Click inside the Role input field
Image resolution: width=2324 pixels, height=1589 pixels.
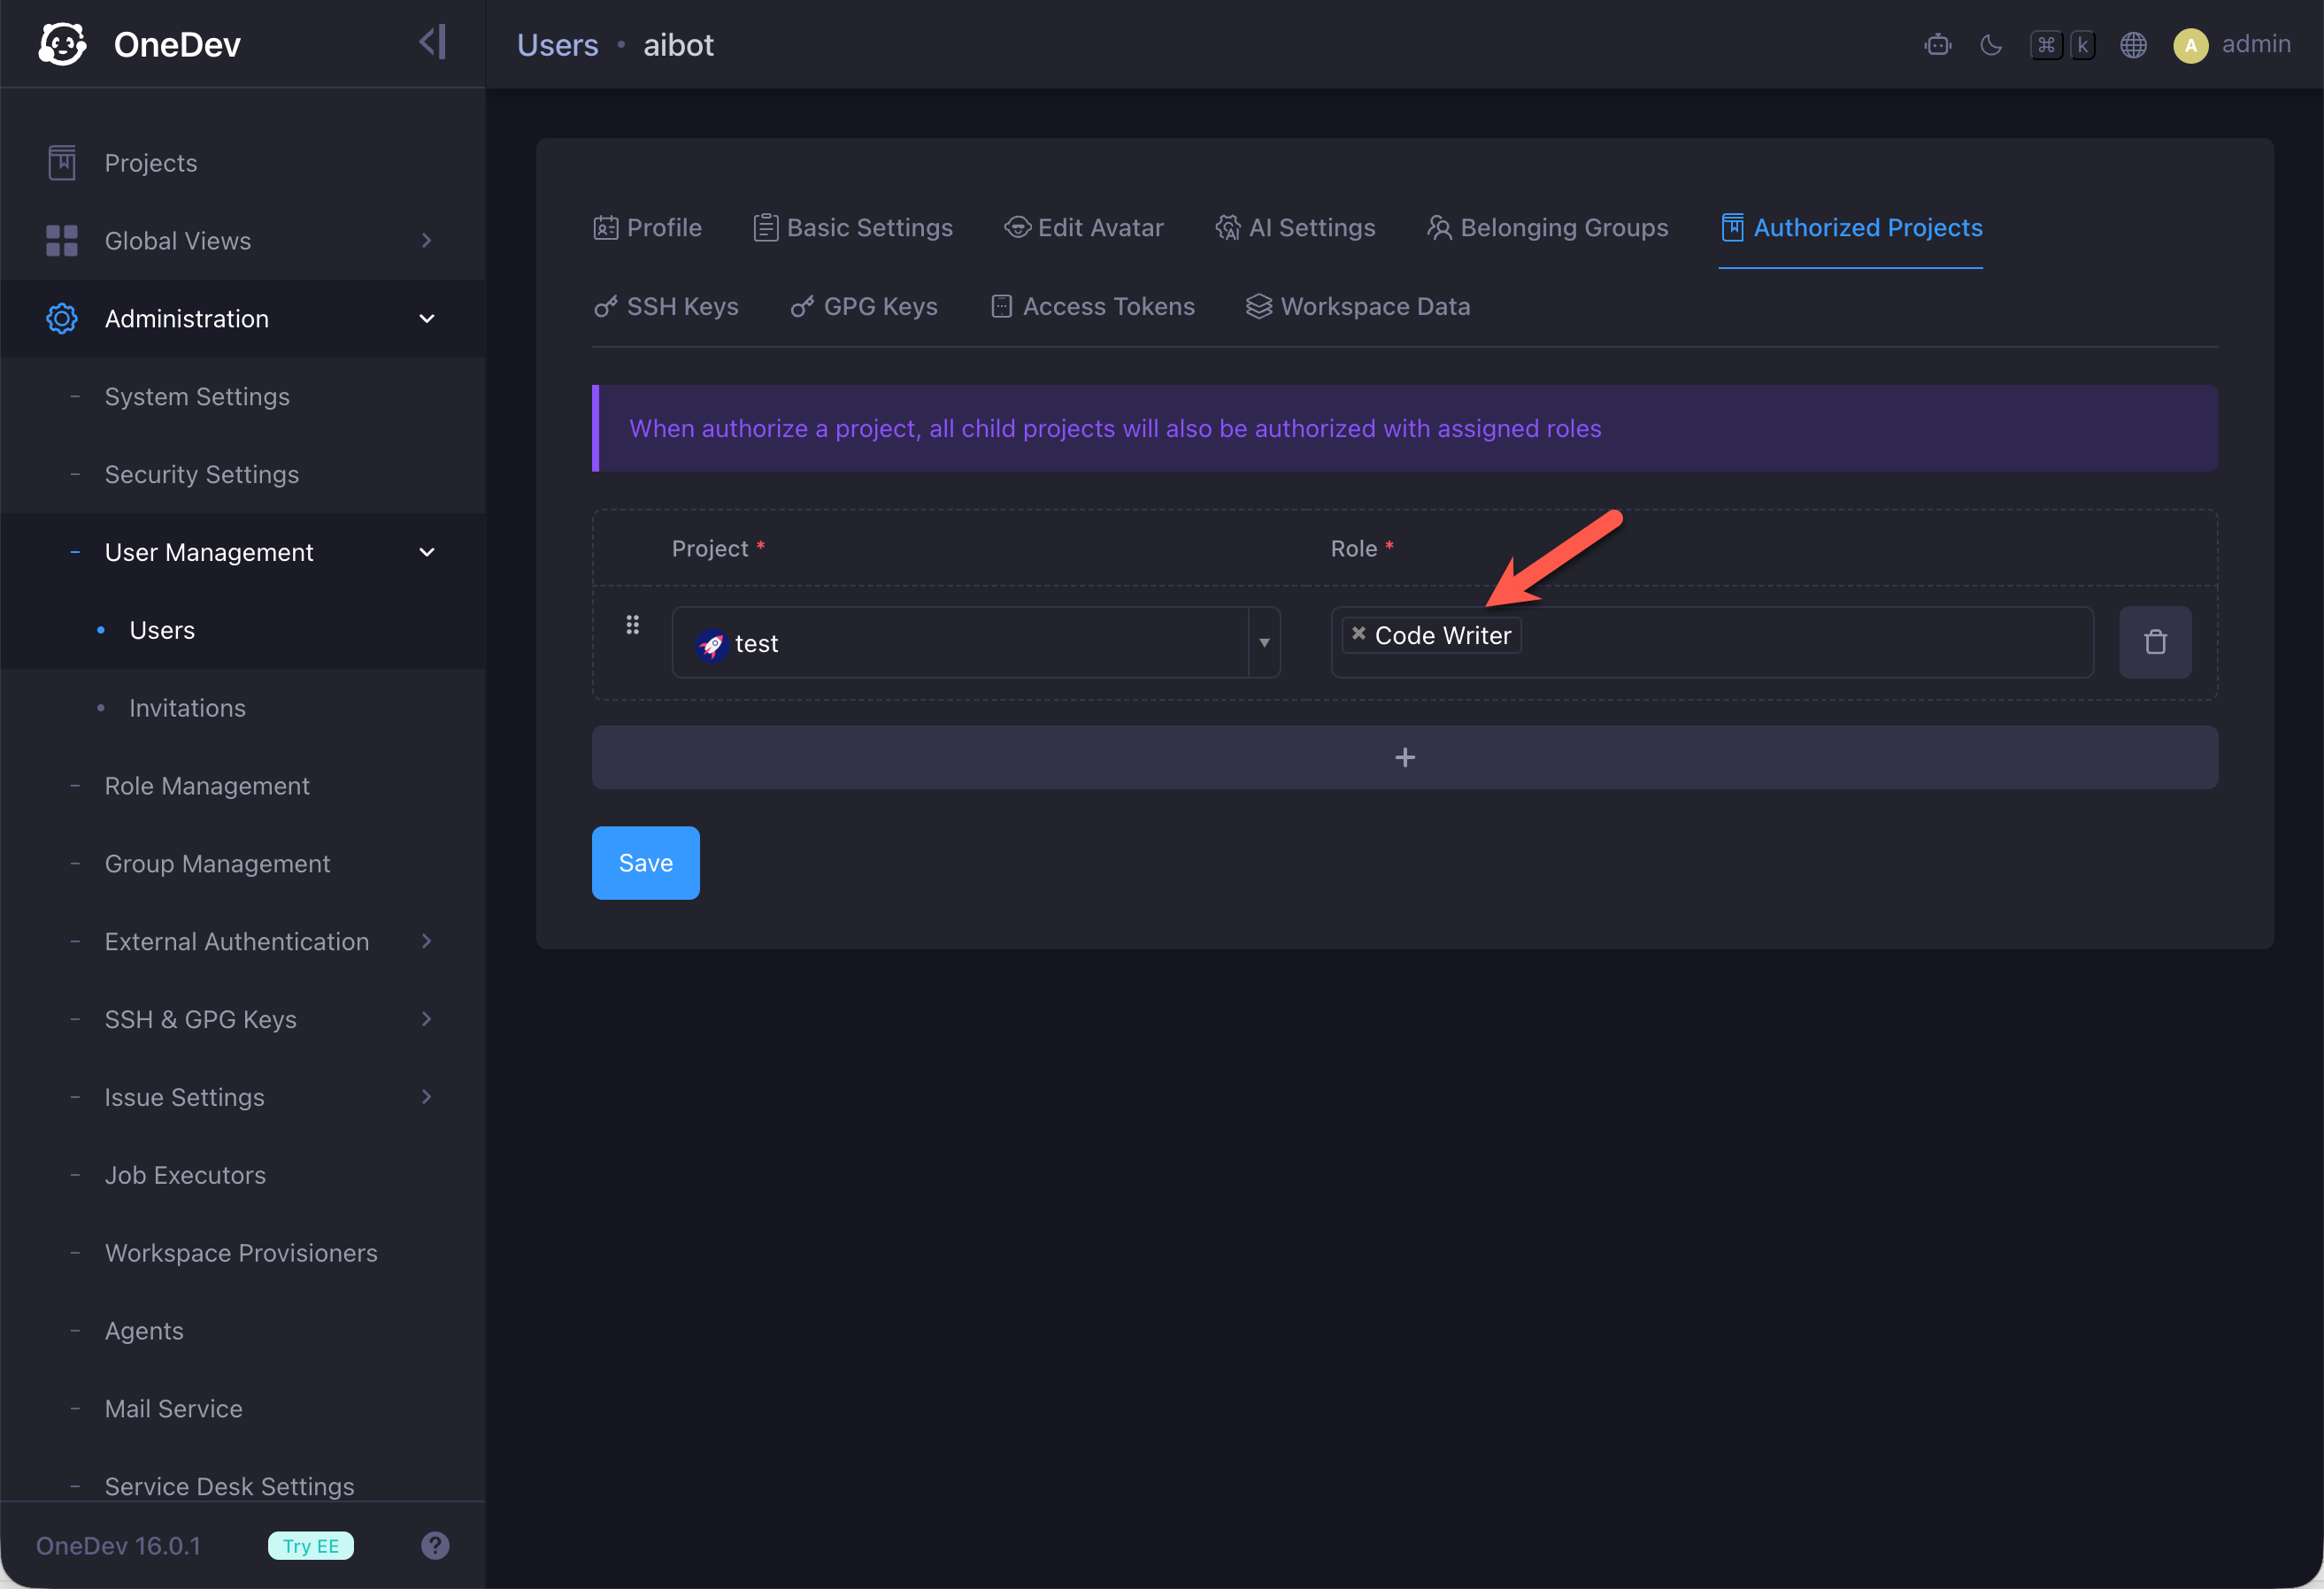click(x=1712, y=642)
